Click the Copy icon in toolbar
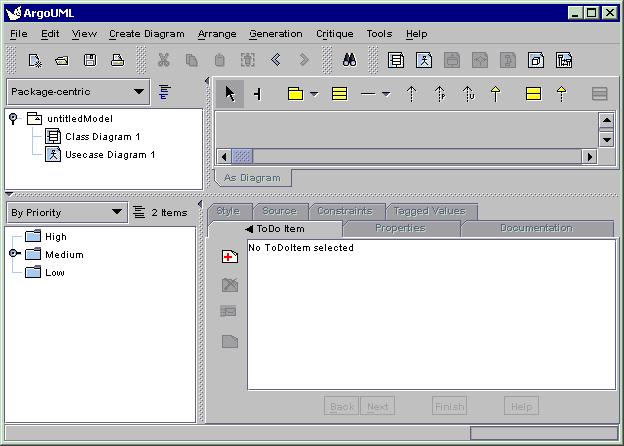This screenshot has height=446, width=624. (x=191, y=60)
